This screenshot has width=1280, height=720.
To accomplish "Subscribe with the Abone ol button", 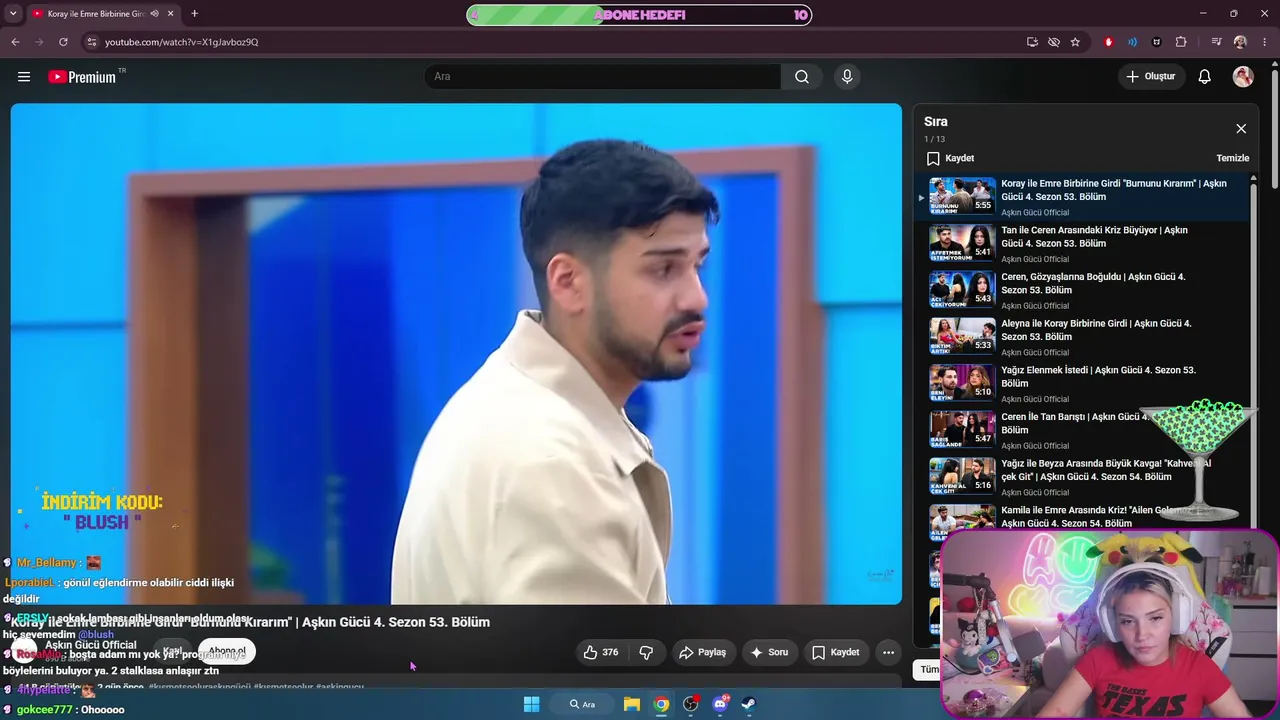I will [227, 651].
